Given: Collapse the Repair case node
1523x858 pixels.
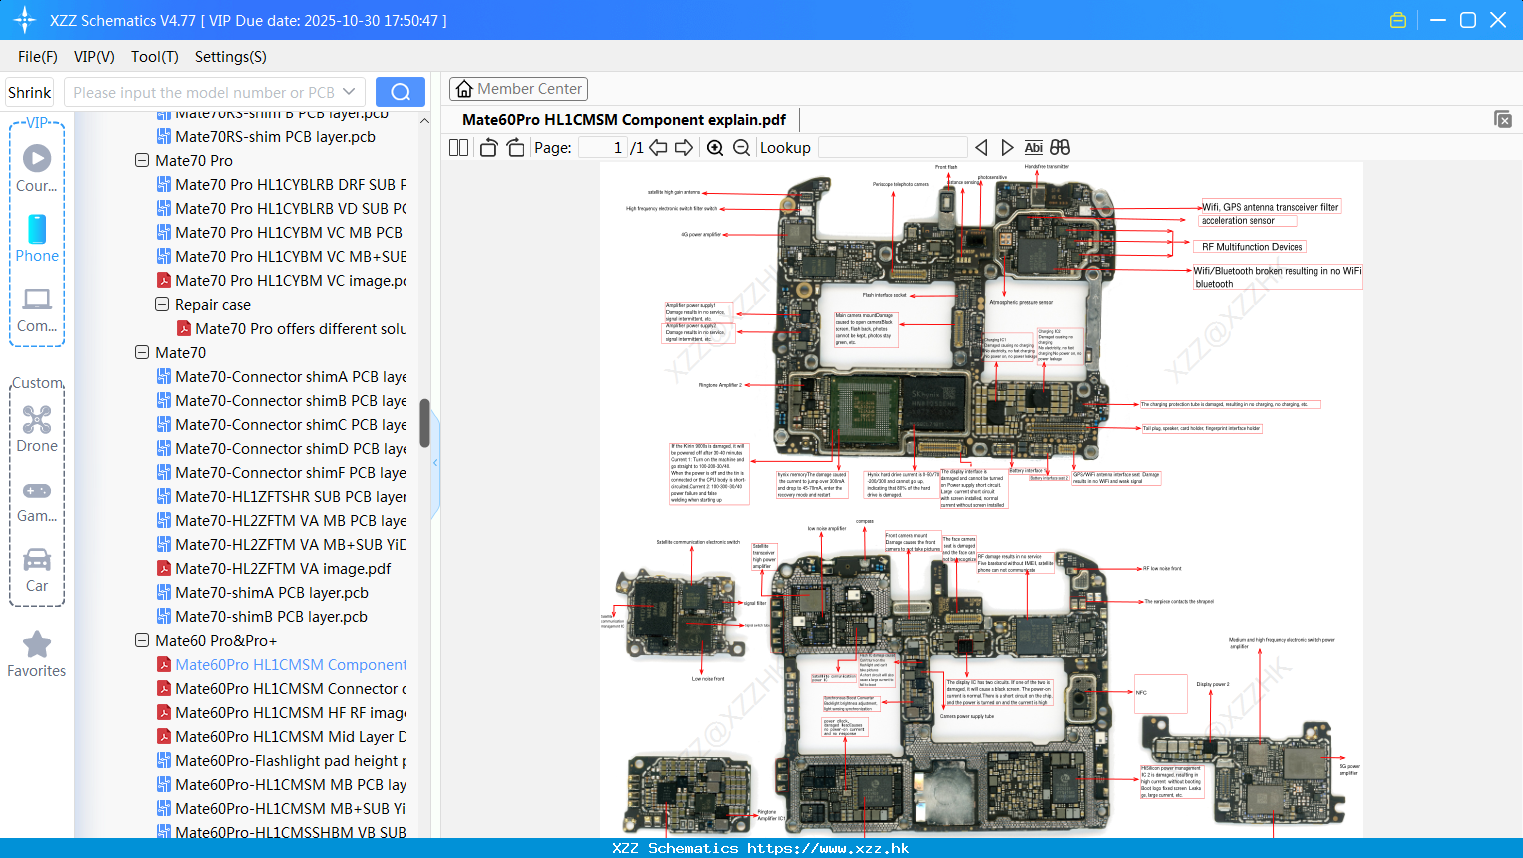Looking at the screenshot, I should click(162, 304).
